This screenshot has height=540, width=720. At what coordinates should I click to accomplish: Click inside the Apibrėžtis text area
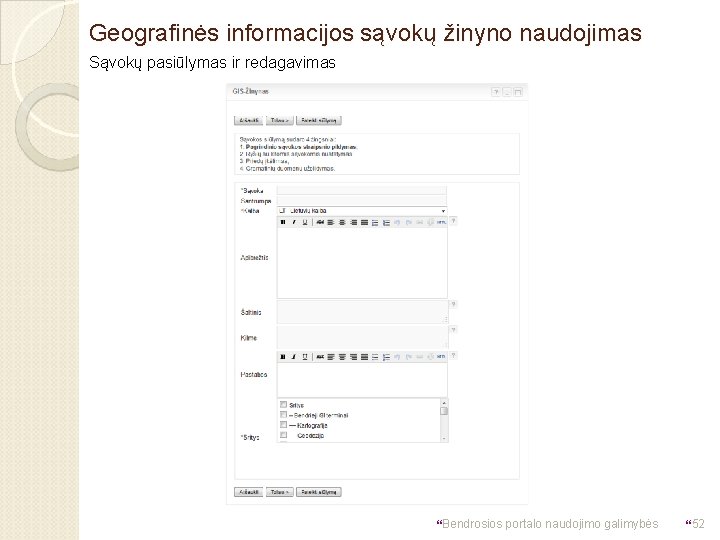362,263
